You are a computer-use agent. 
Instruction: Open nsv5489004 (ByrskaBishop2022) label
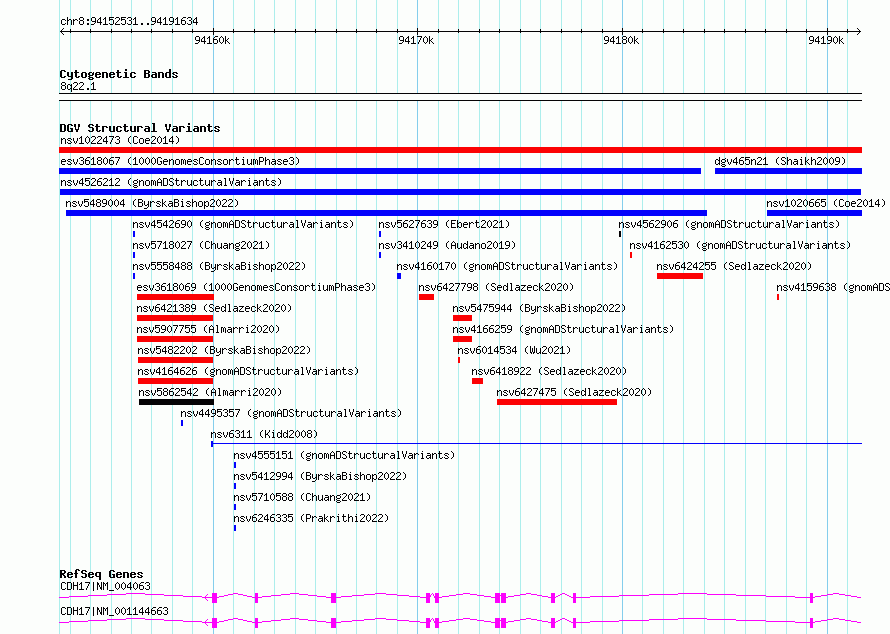point(152,203)
